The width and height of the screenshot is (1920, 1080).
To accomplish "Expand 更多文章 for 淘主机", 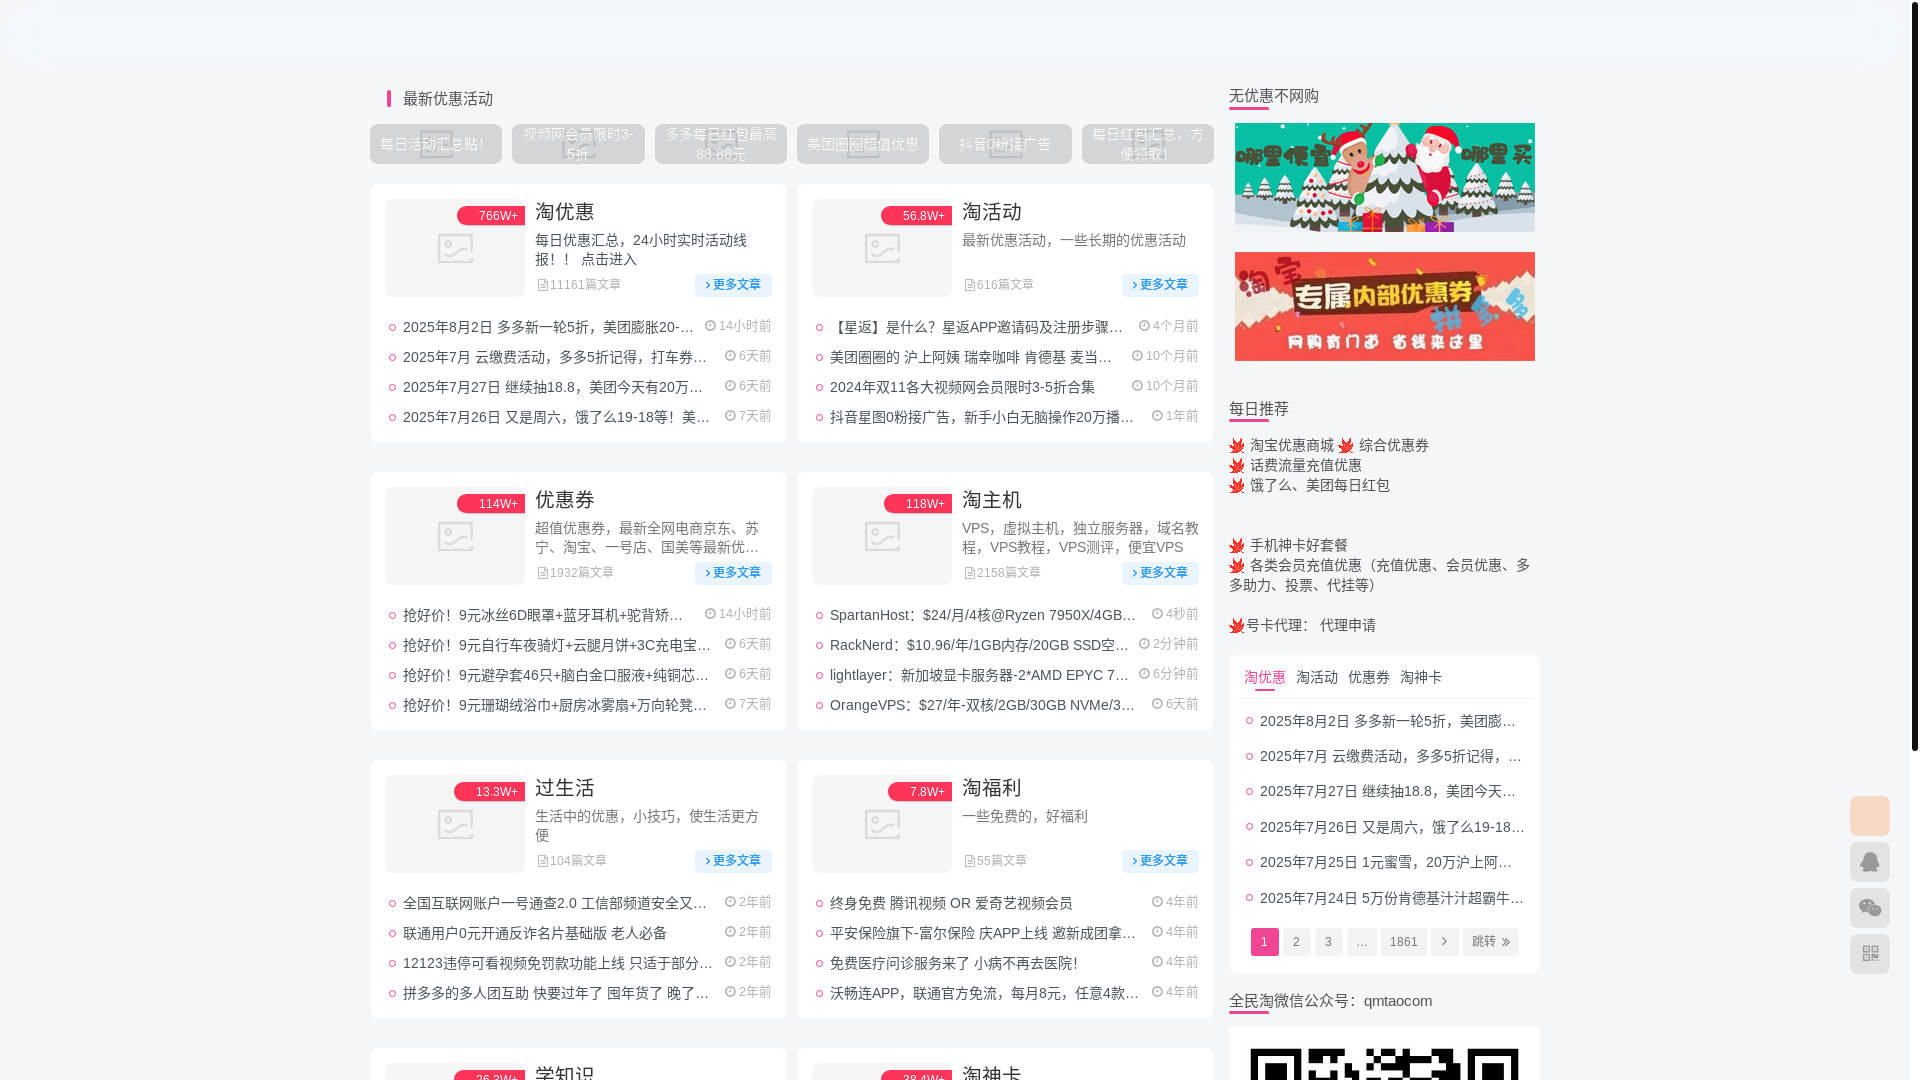I will (x=1160, y=573).
